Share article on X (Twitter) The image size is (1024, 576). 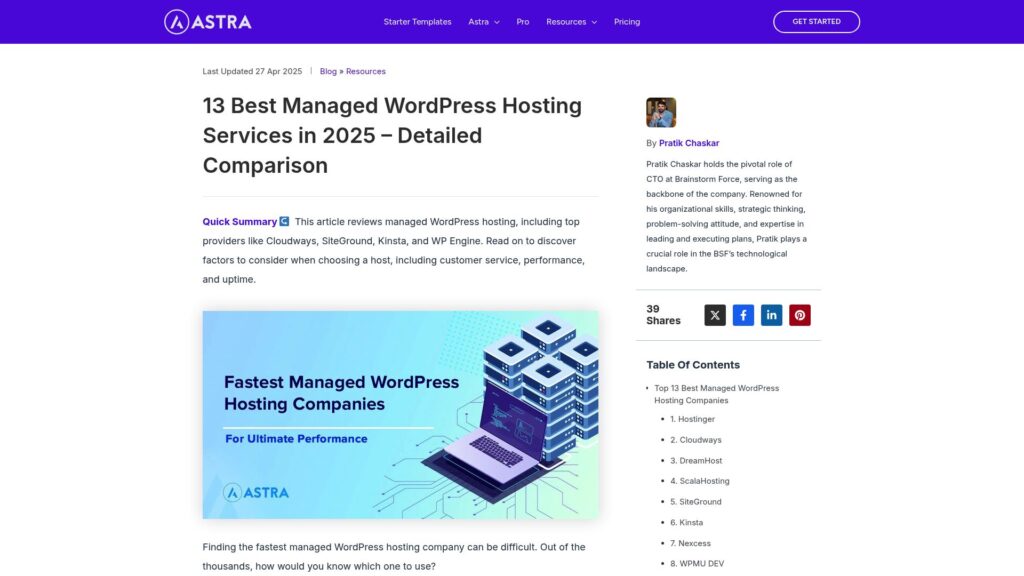click(x=714, y=315)
